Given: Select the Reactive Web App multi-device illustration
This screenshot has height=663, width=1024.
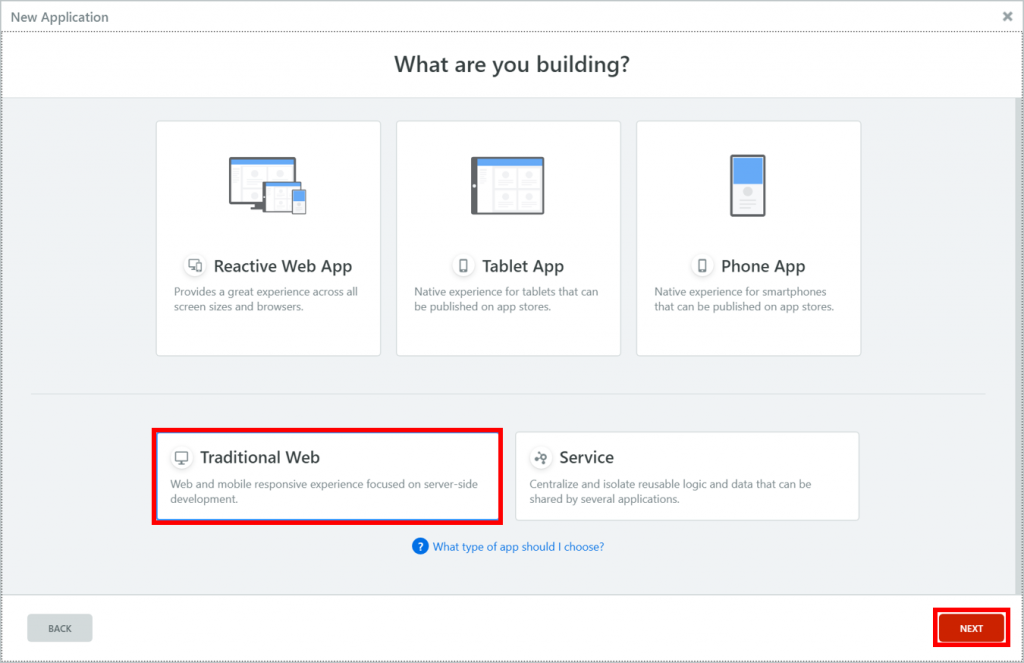Looking at the screenshot, I should click(x=268, y=185).
